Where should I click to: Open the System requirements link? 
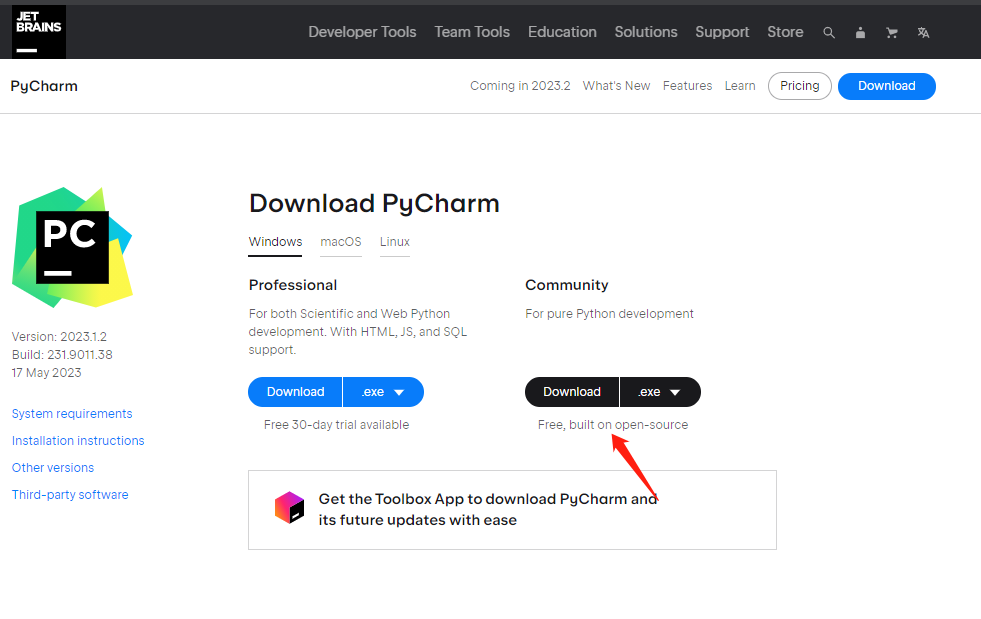[x=72, y=414]
